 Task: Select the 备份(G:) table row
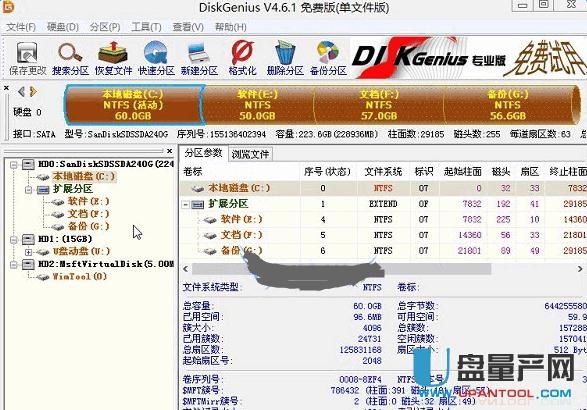[x=383, y=250]
